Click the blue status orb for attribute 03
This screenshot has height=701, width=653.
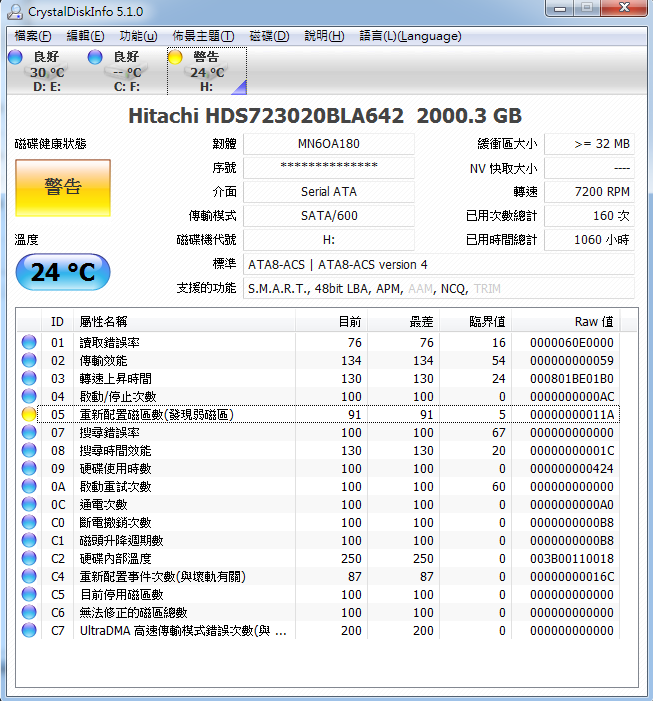pos(29,378)
